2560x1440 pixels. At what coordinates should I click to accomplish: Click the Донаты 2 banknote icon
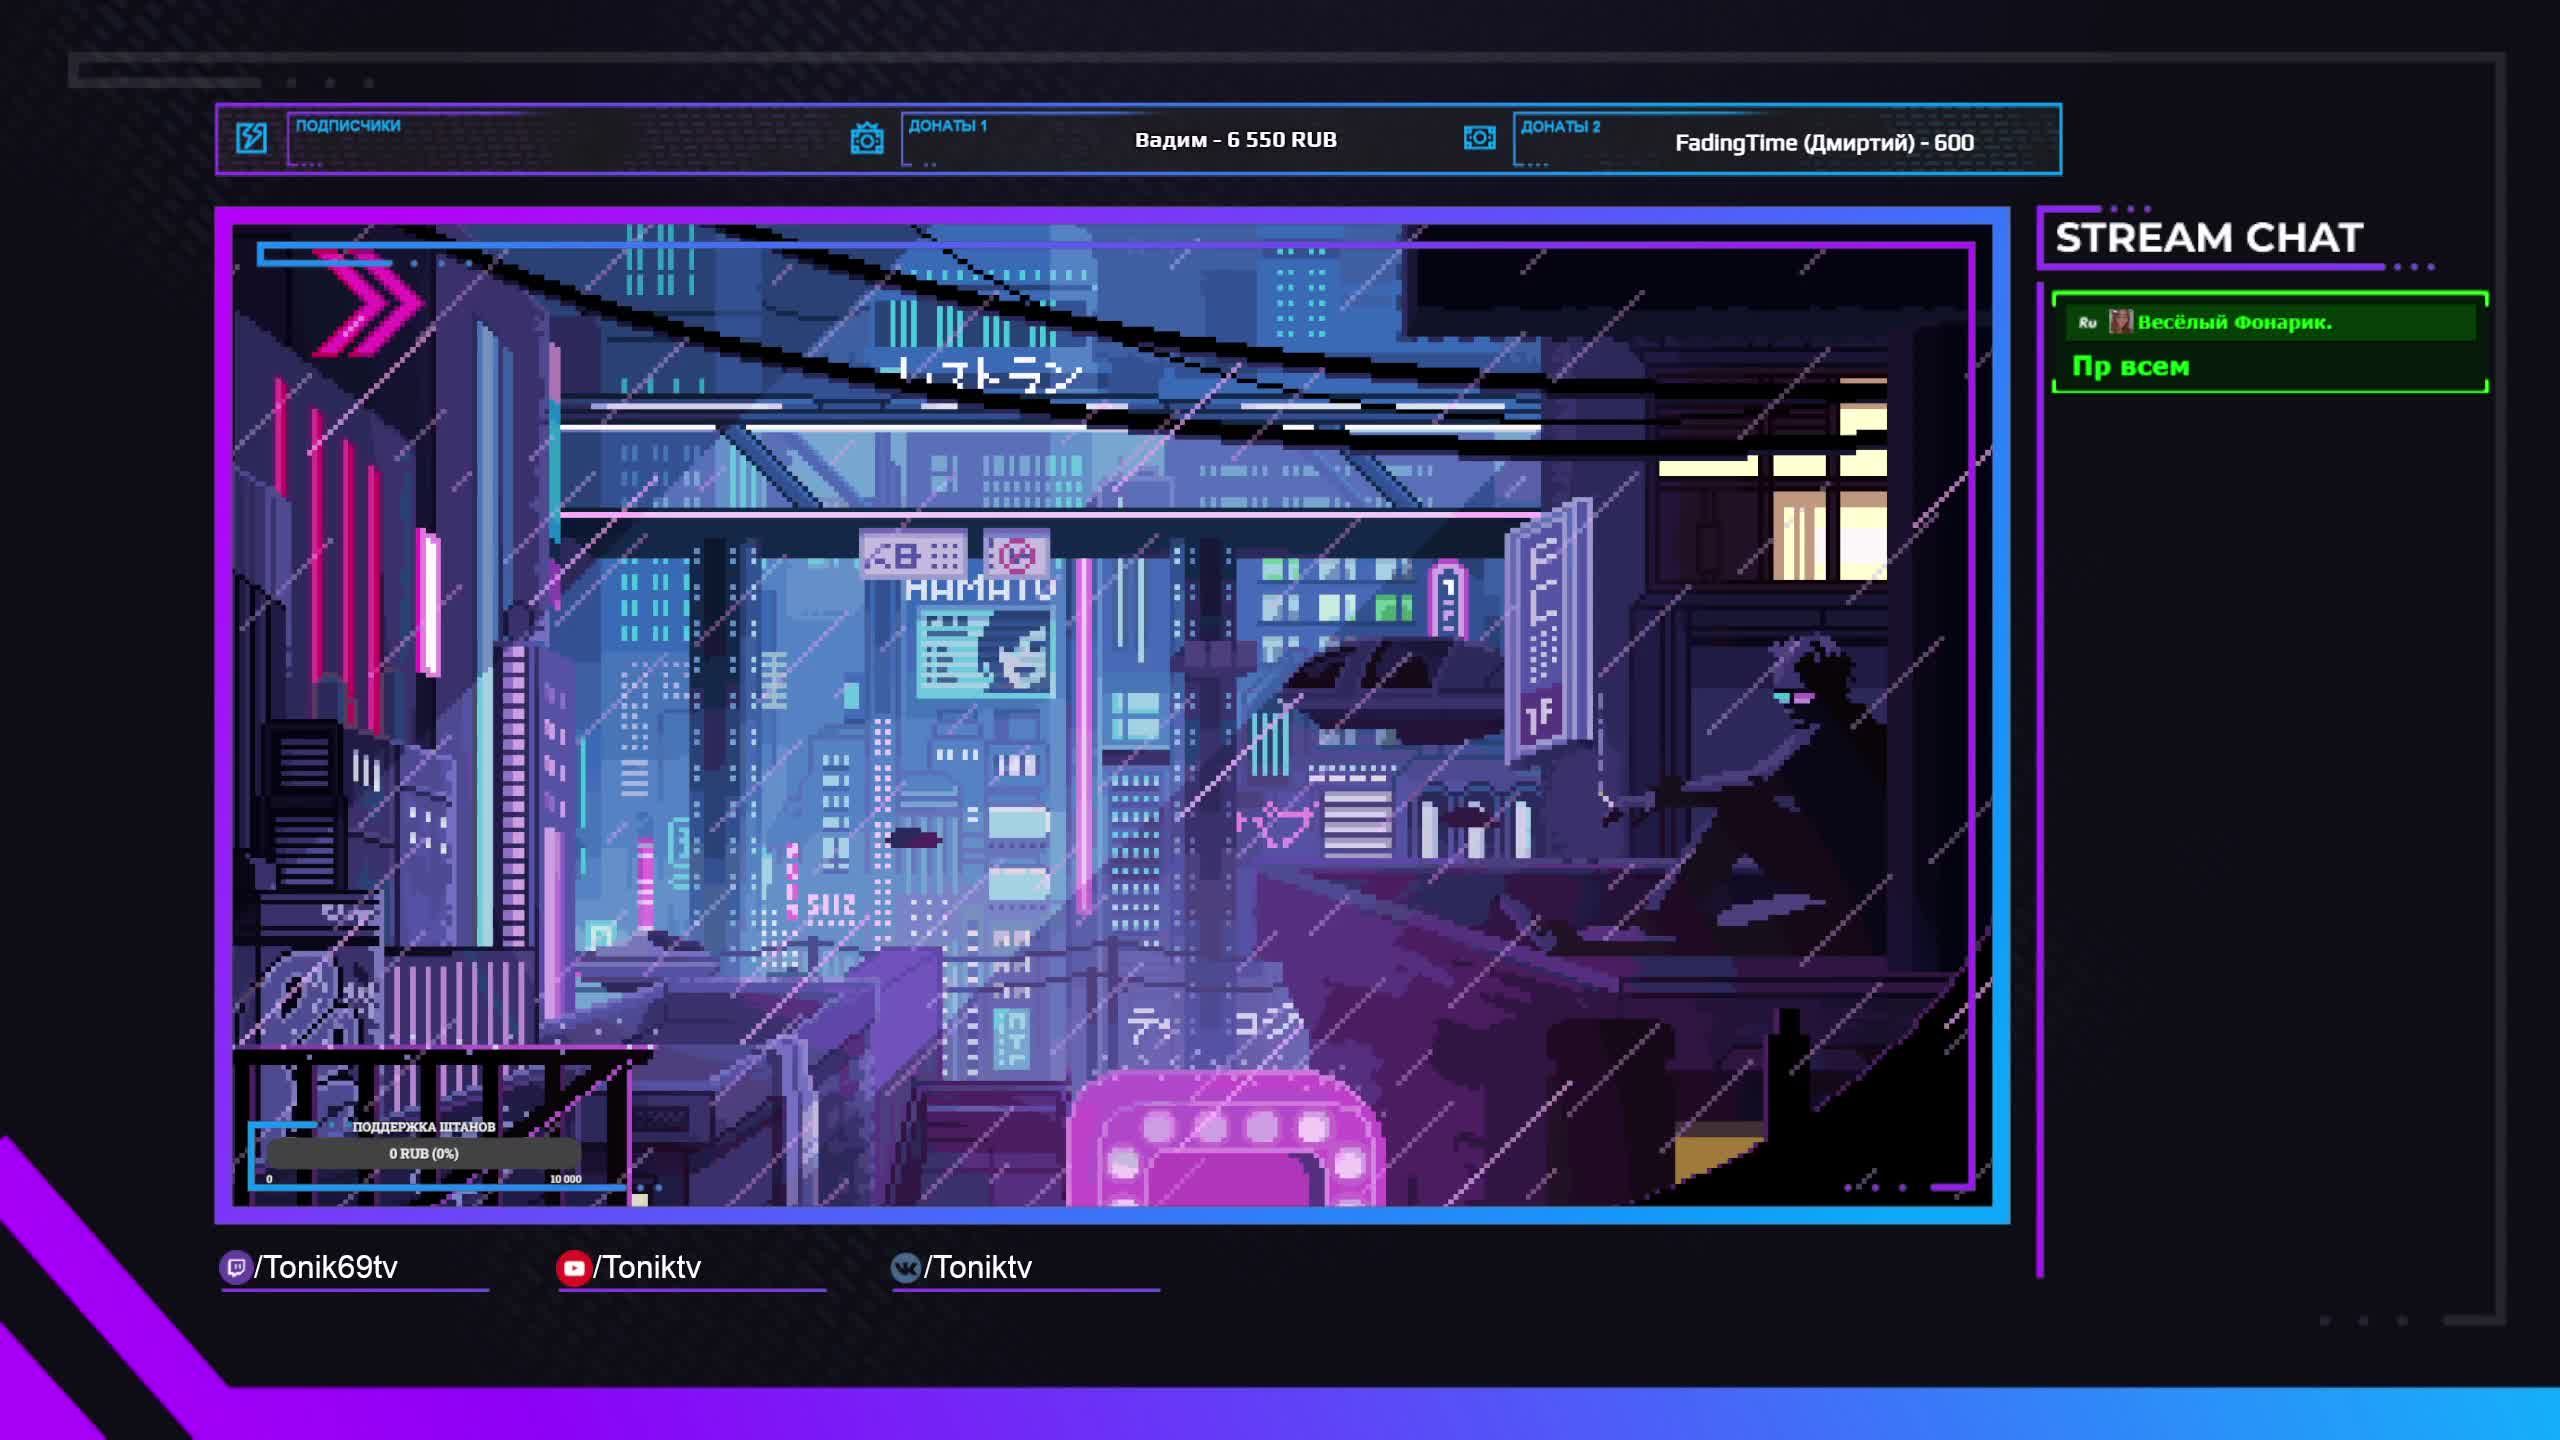(x=1479, y=138)
